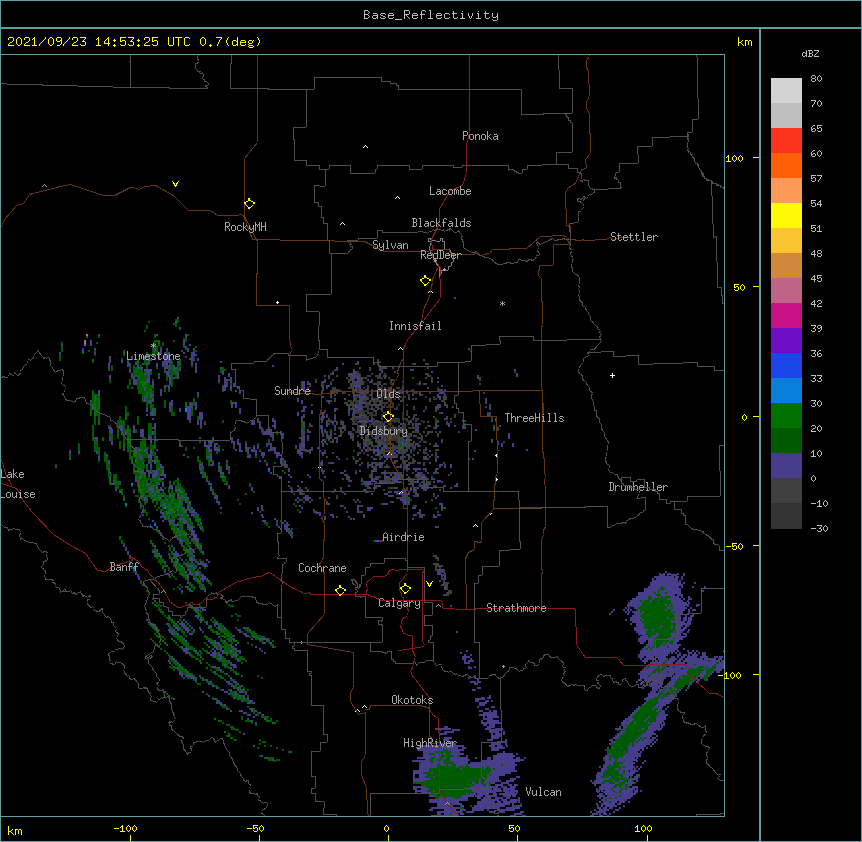Click the RockyMH label
This screenshot has width=862, height=842.
pos(245,227)
